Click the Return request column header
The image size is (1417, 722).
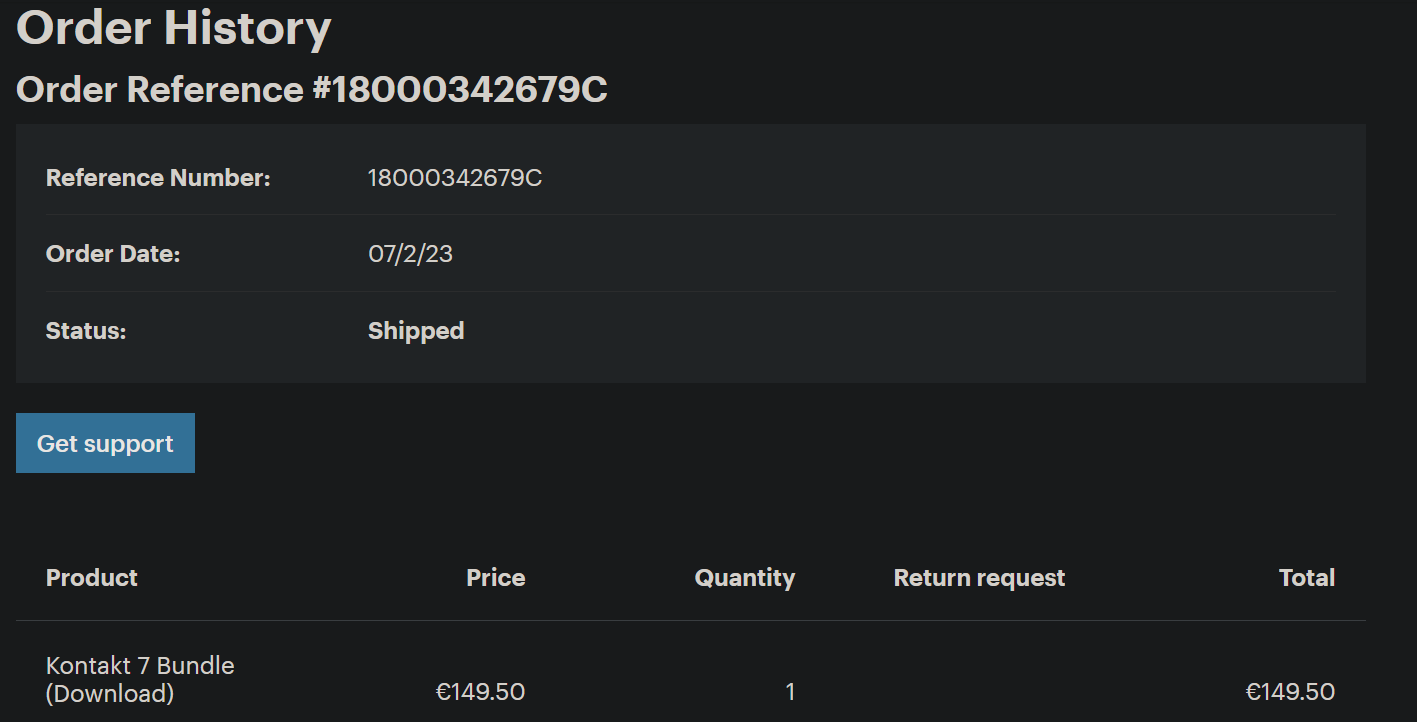pos(979,578)
